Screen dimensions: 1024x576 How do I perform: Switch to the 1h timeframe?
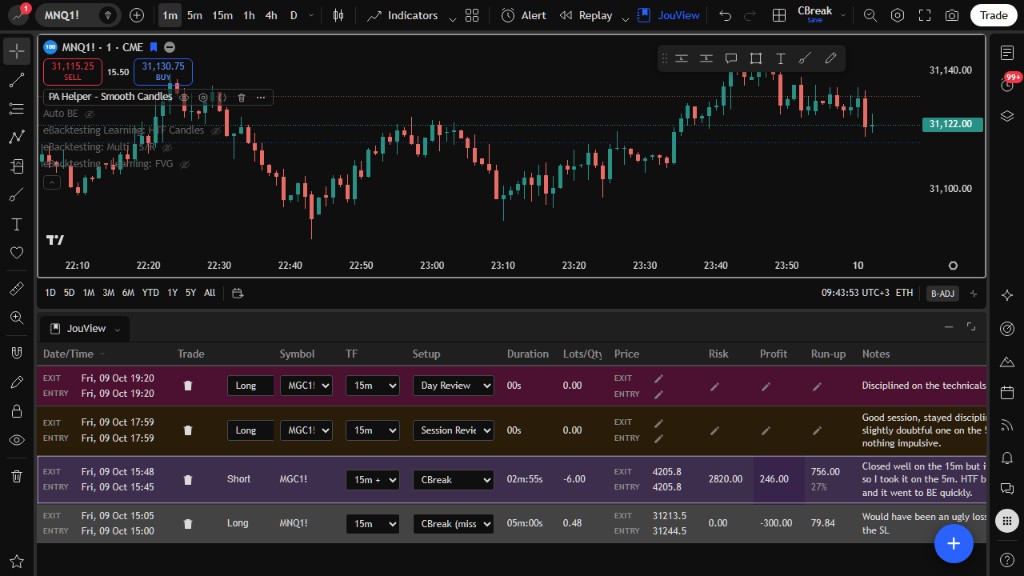(249, 15)
